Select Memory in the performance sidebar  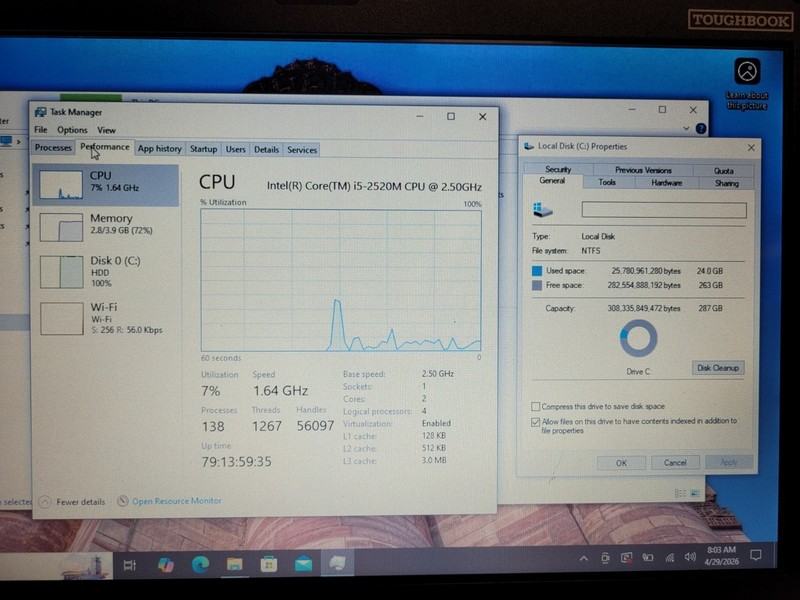pos(106,226)
